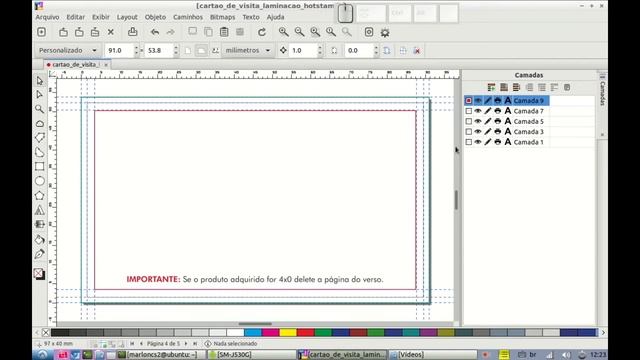This screenshot has height=360, width=640.
Task: Click the volume icon in system tray
Action: click(565, 355)
